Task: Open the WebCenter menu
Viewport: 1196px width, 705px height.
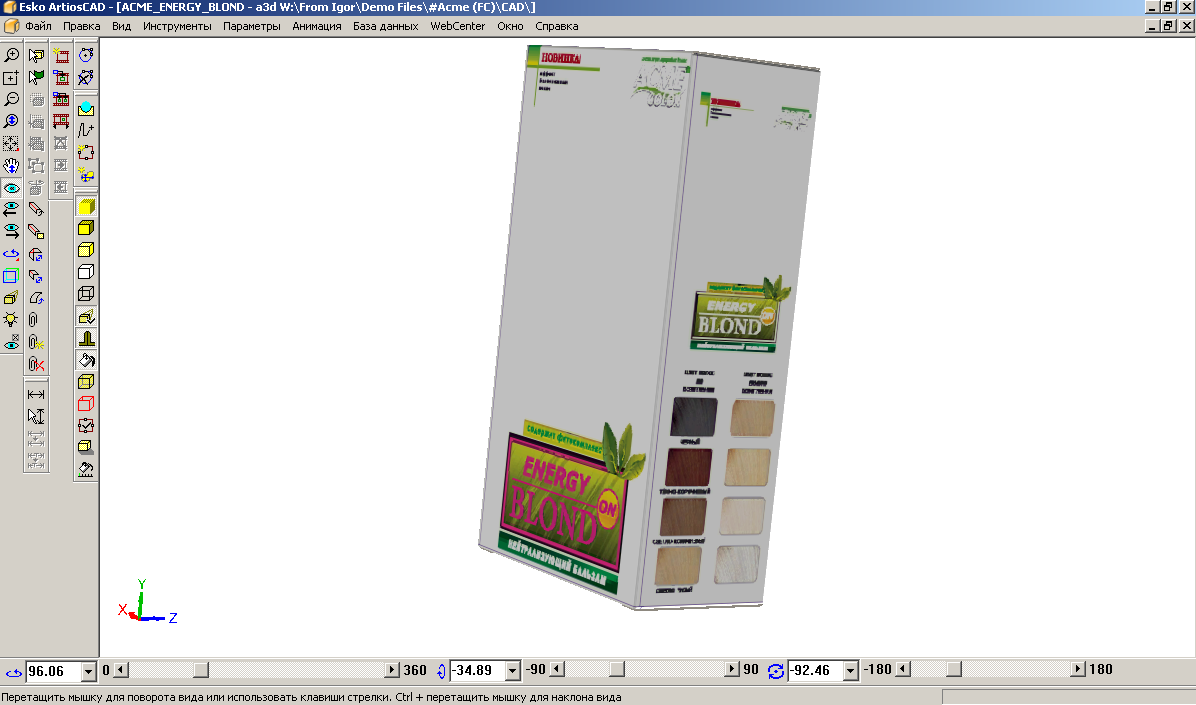Action: point(457,26)
